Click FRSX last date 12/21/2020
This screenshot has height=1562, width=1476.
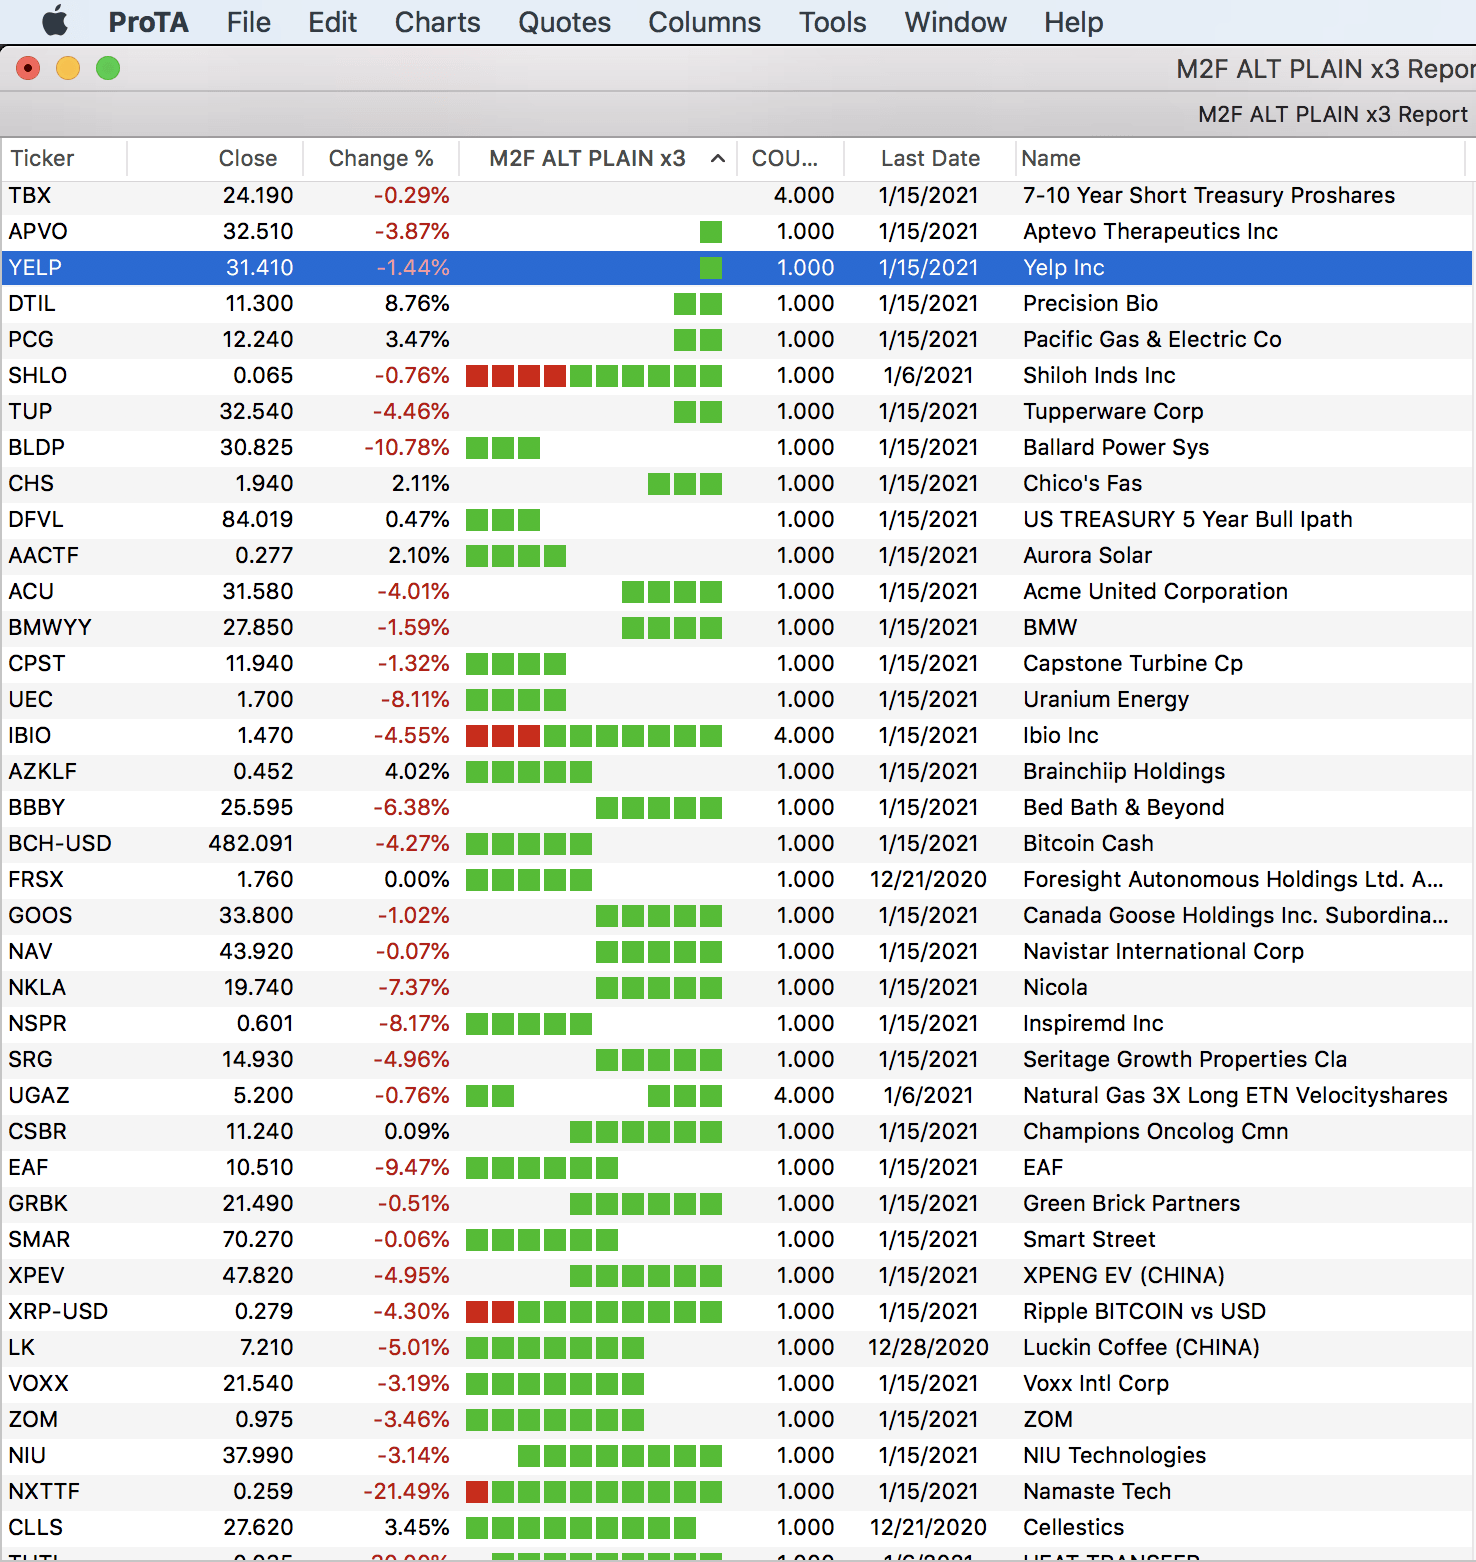[929, 879]
